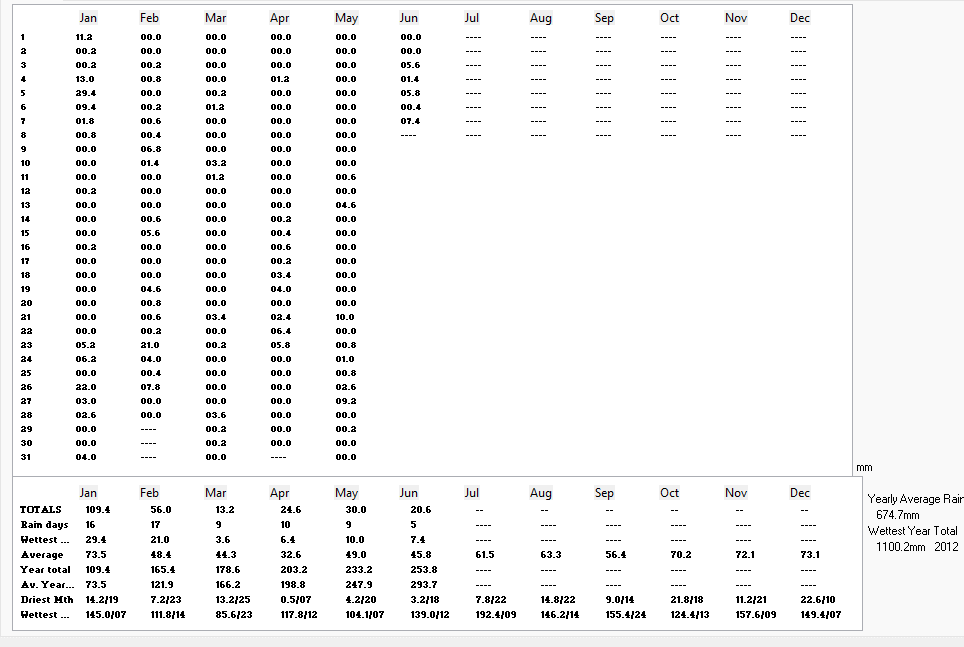Click the TOTALS row label

[x=41, y=510]
